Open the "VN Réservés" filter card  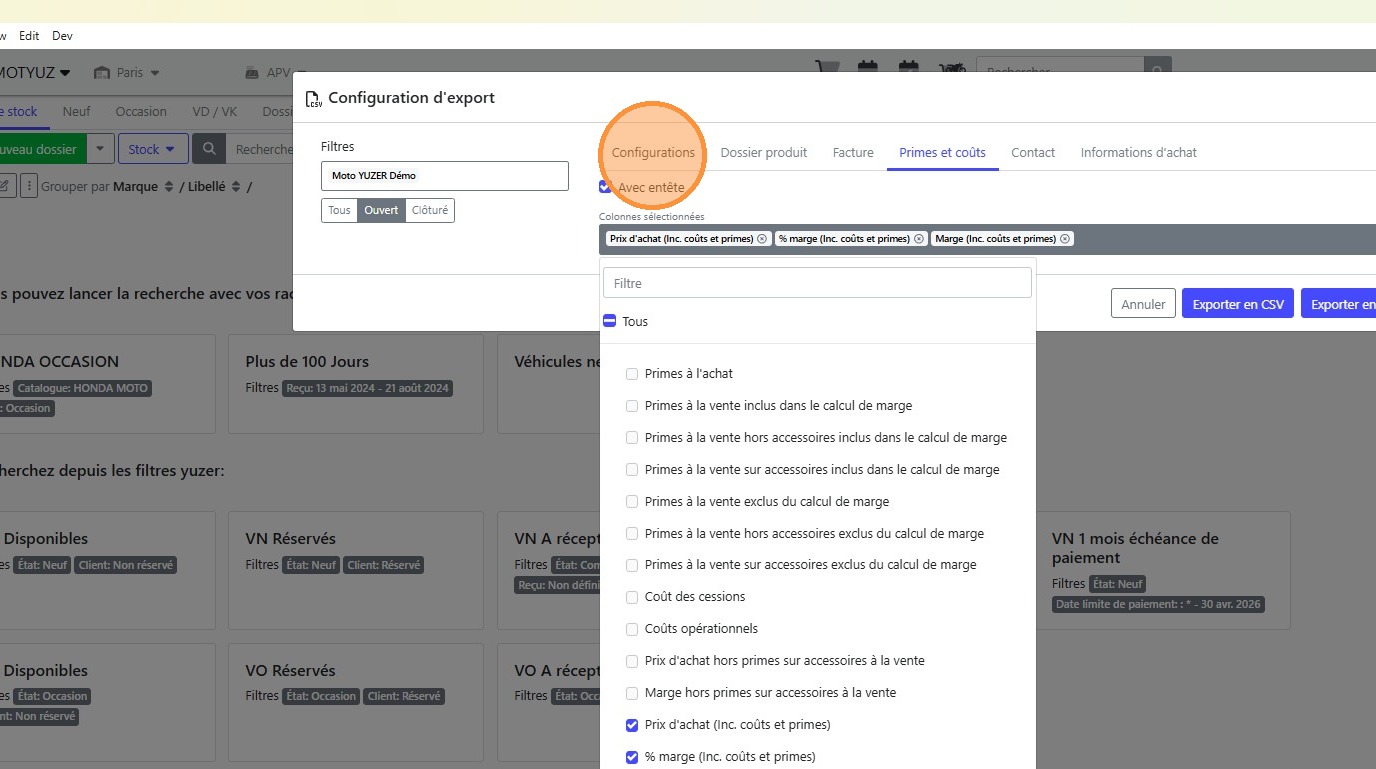(355, 570)
